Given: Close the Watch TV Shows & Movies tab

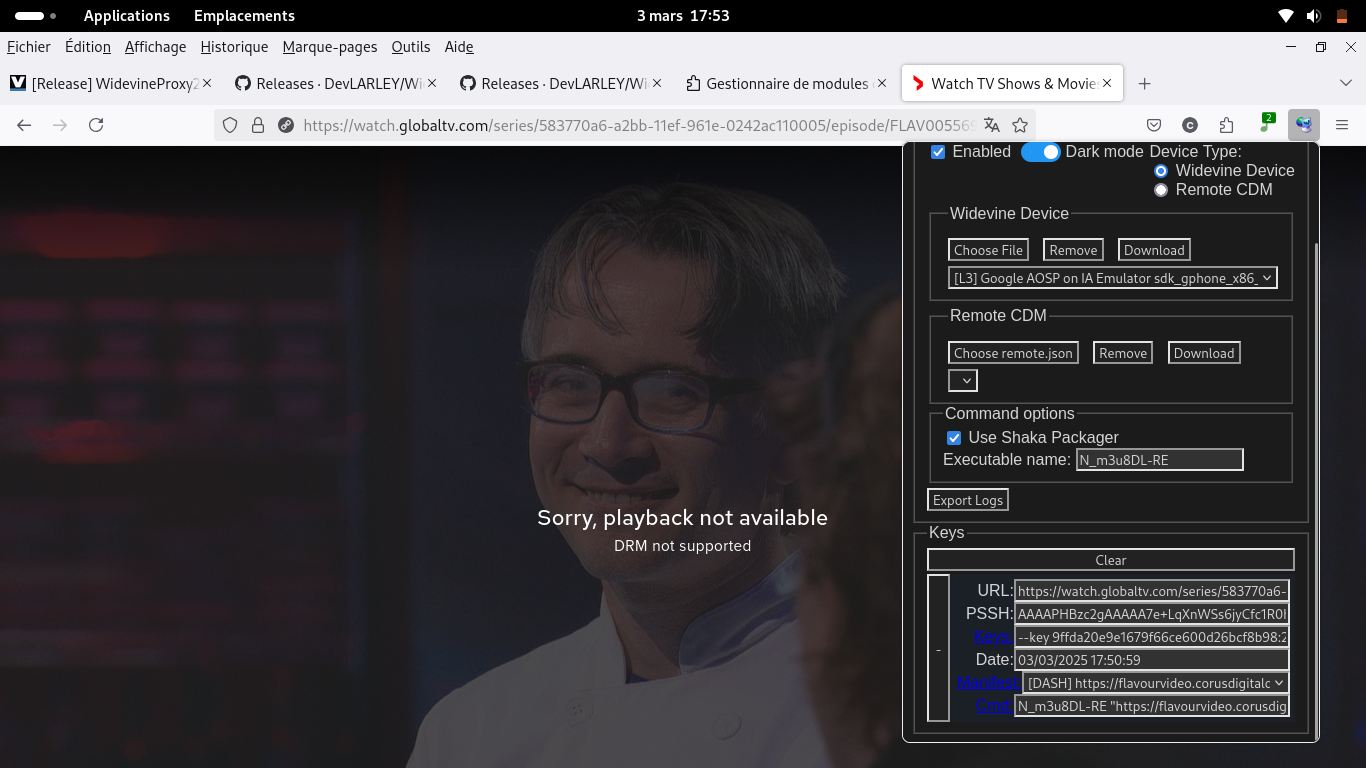Looking at the screenshot, I should (1108, 84).
